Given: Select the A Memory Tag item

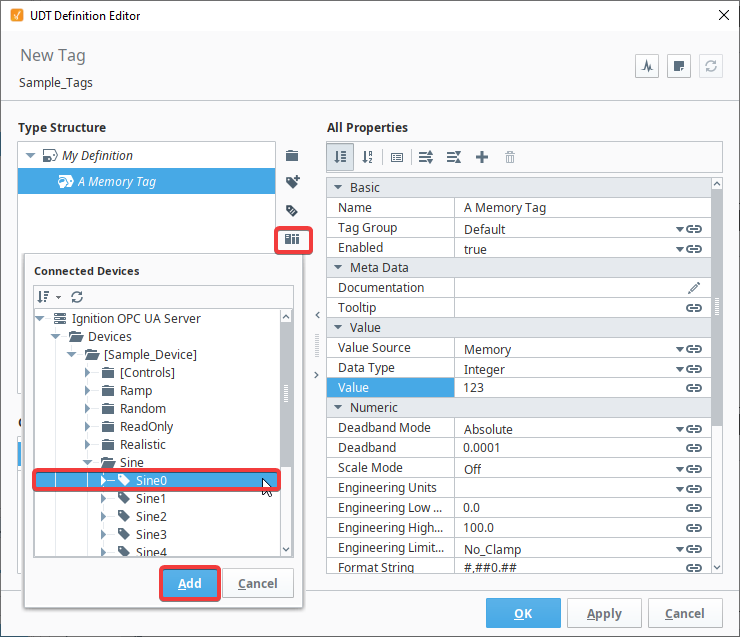Looking at the screenshot, I should 146,181.
